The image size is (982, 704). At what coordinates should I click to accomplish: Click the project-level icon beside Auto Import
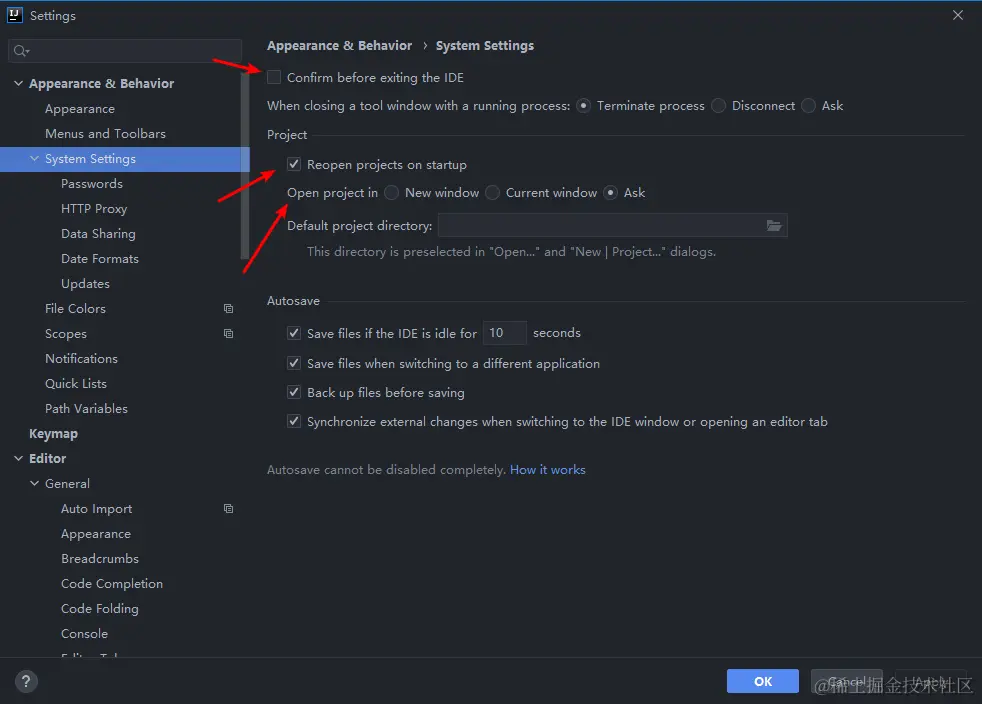(229, 509)
